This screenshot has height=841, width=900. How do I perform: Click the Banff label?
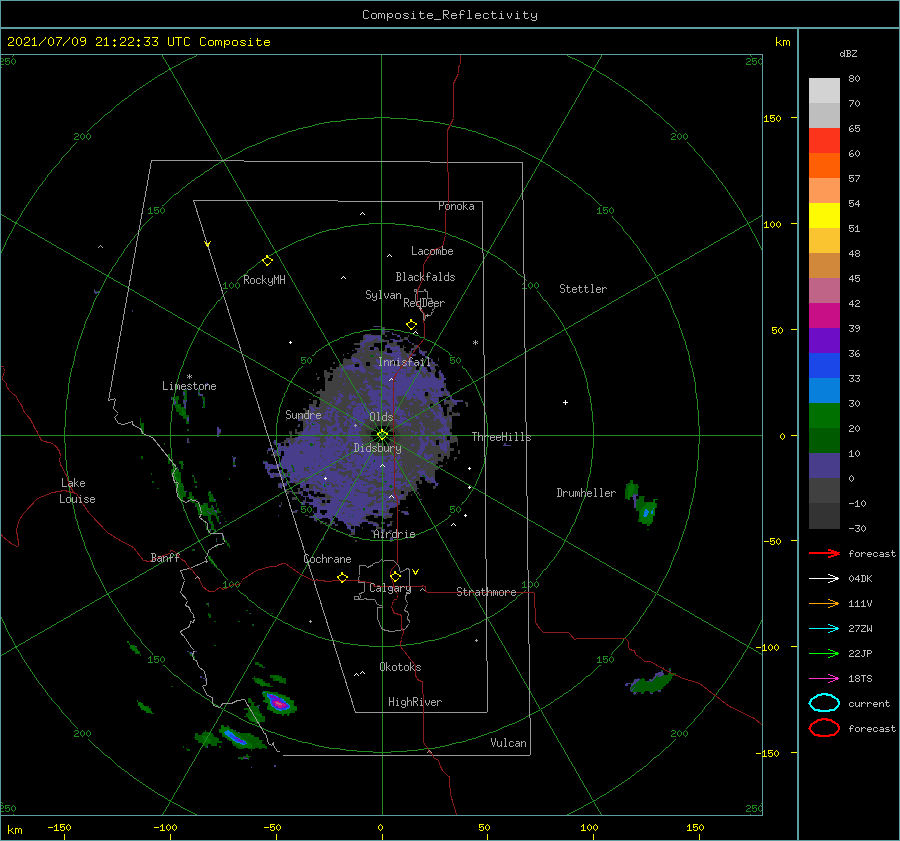click(x=165, y=557)
